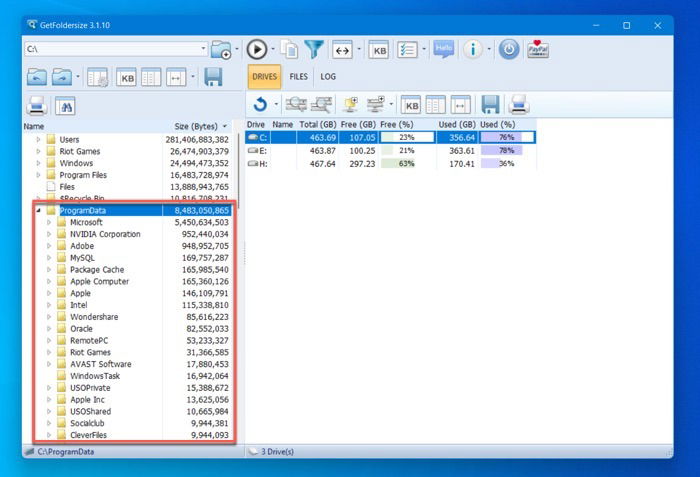Click the top-row KB size unit icon
700x477 pixels.
point(379,50)
